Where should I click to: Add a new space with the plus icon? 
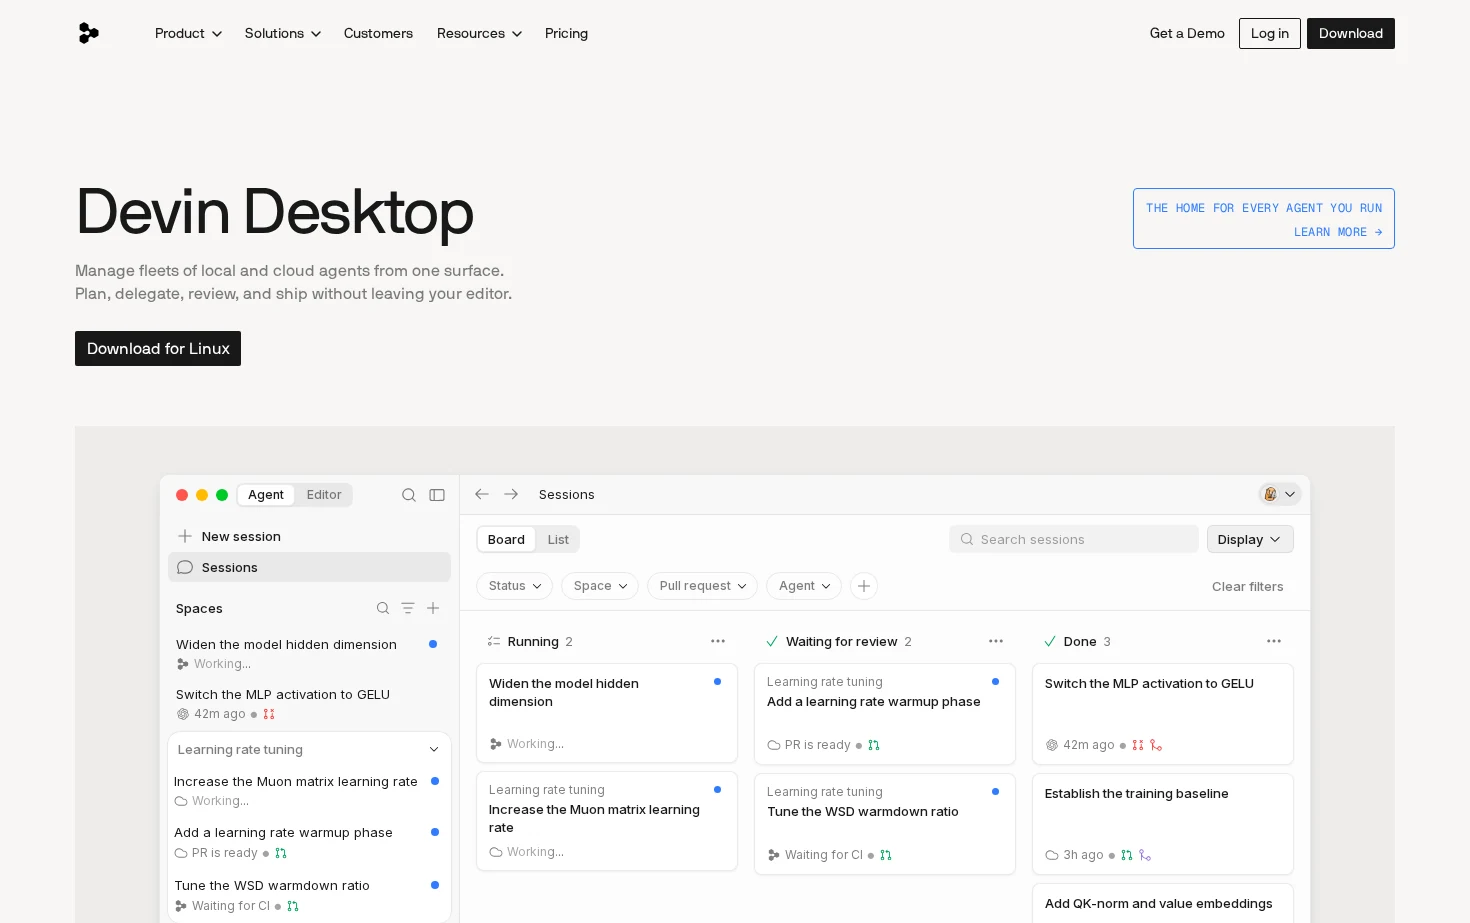[433, 608]
